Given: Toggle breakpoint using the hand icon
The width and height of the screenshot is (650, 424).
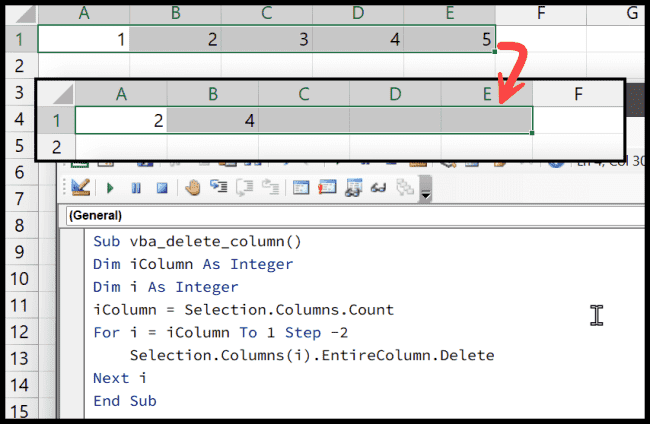Looking at the screenshot, I should (193, 187).
